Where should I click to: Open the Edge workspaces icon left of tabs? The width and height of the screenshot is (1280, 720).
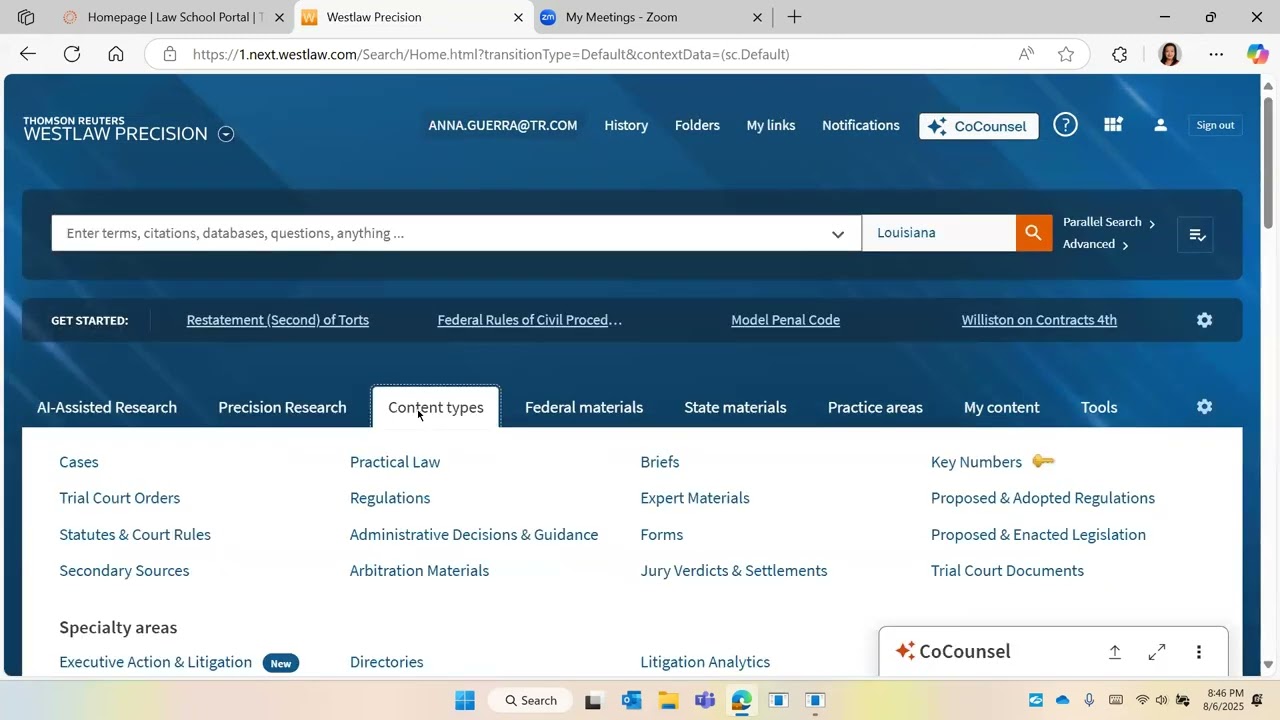(x=26, y=17)
